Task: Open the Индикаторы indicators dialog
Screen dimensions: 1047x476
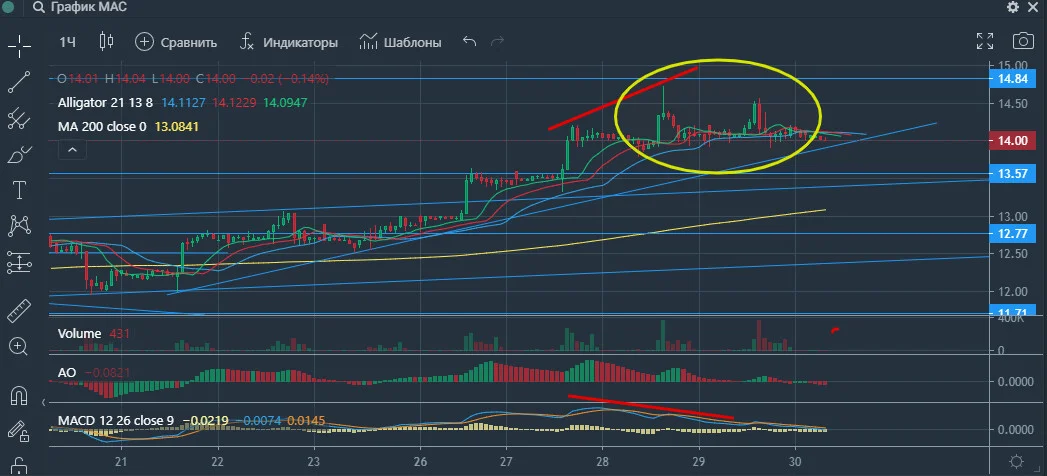Action: click(x=288, y=42)
